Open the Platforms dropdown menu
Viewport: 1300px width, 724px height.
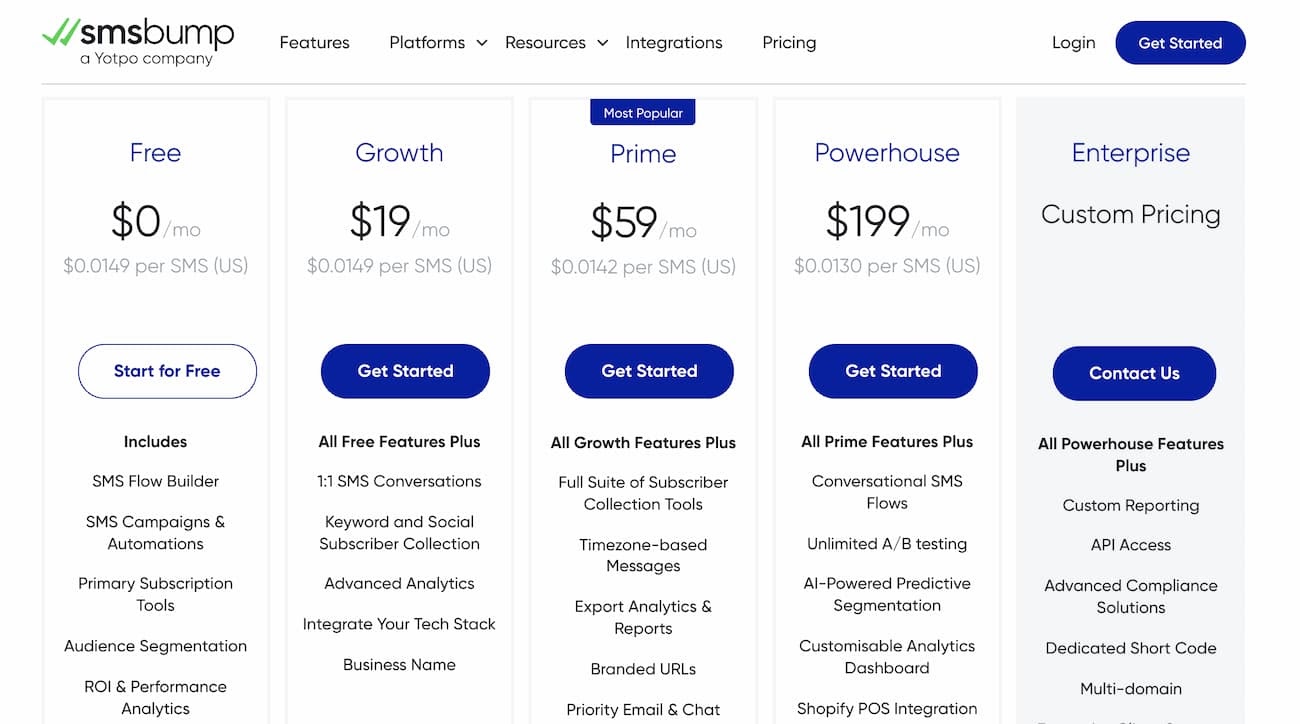coord(427,42)
